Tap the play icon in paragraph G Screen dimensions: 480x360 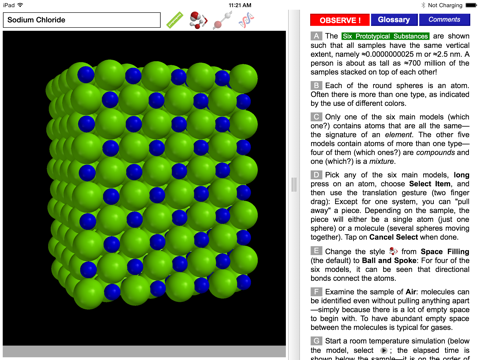point(384,350)
